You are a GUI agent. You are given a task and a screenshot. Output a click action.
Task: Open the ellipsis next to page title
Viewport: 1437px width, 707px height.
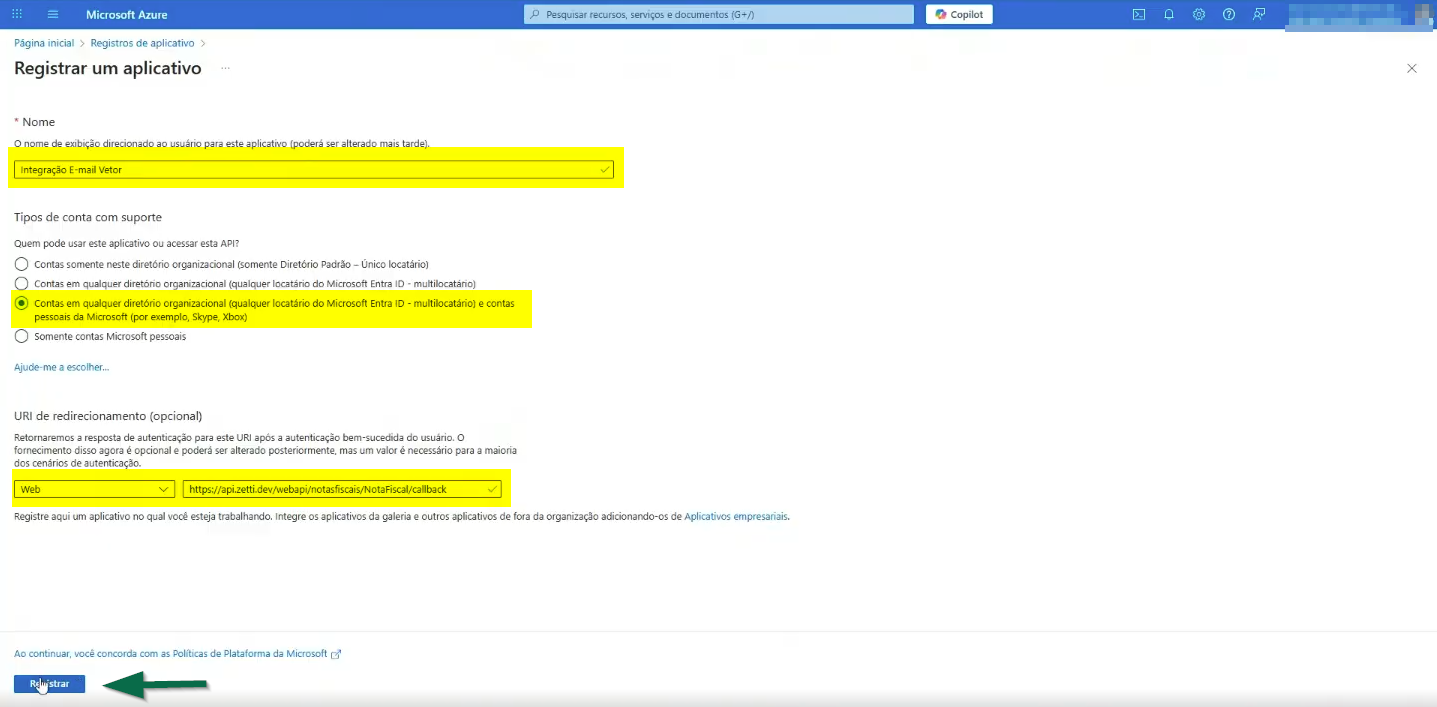226,68
